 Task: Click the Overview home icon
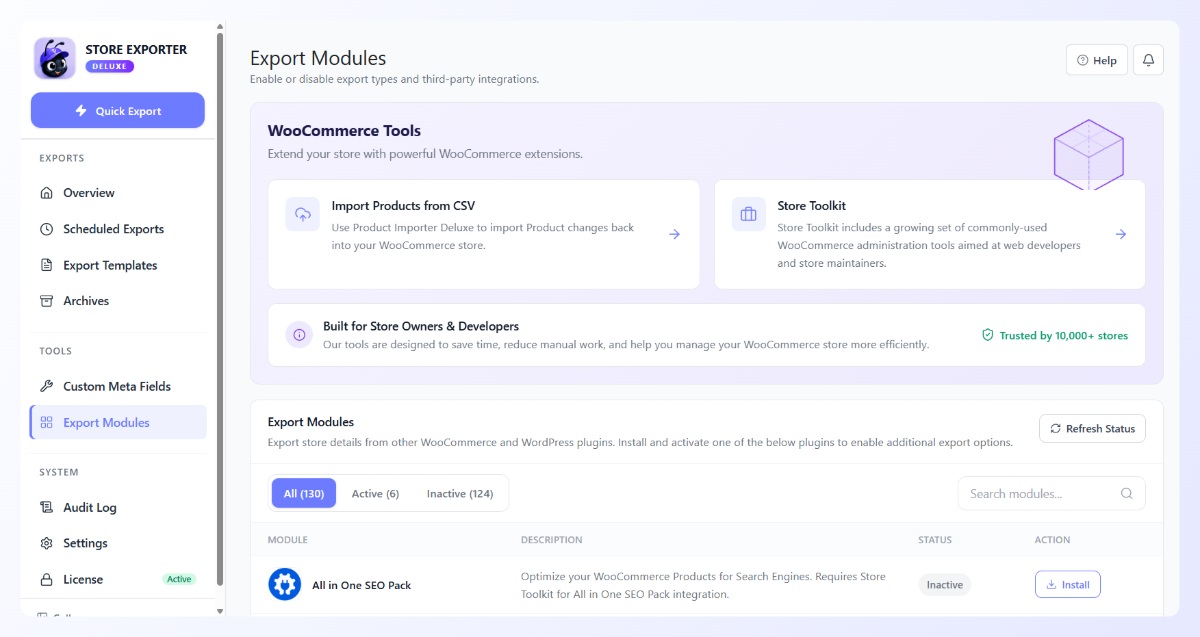point(46,193)
